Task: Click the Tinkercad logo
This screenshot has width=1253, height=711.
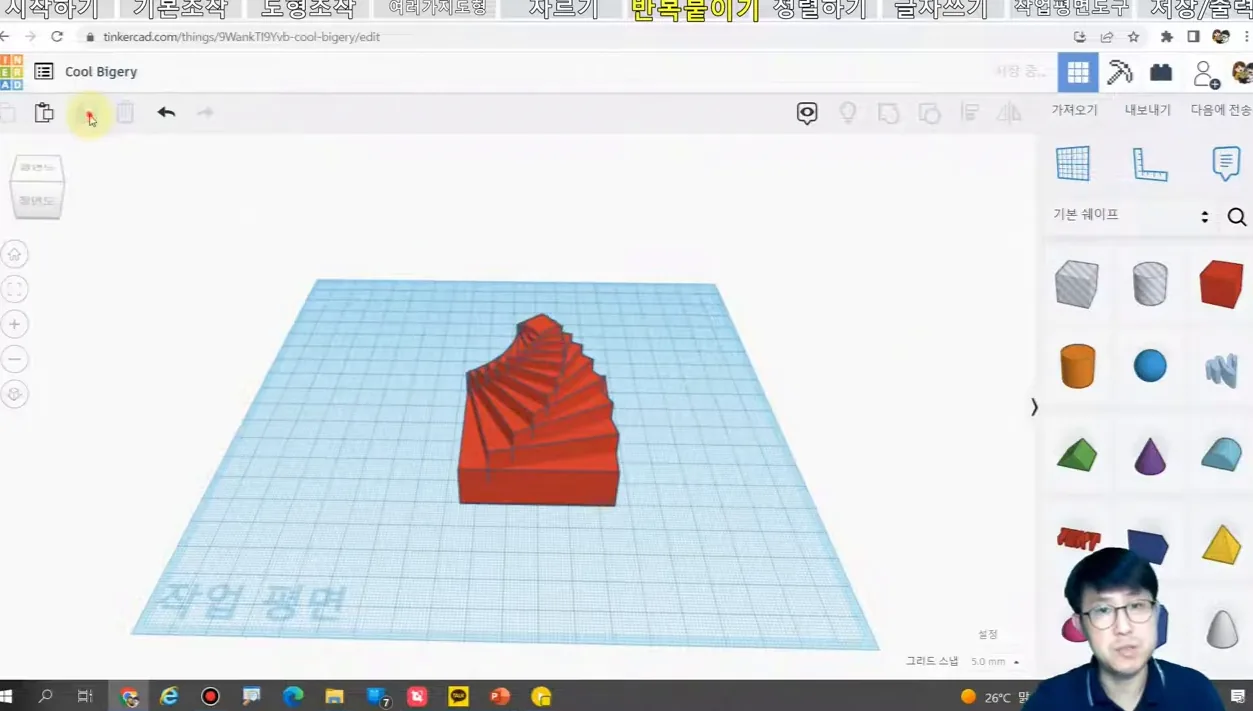Action: (11, 72)
